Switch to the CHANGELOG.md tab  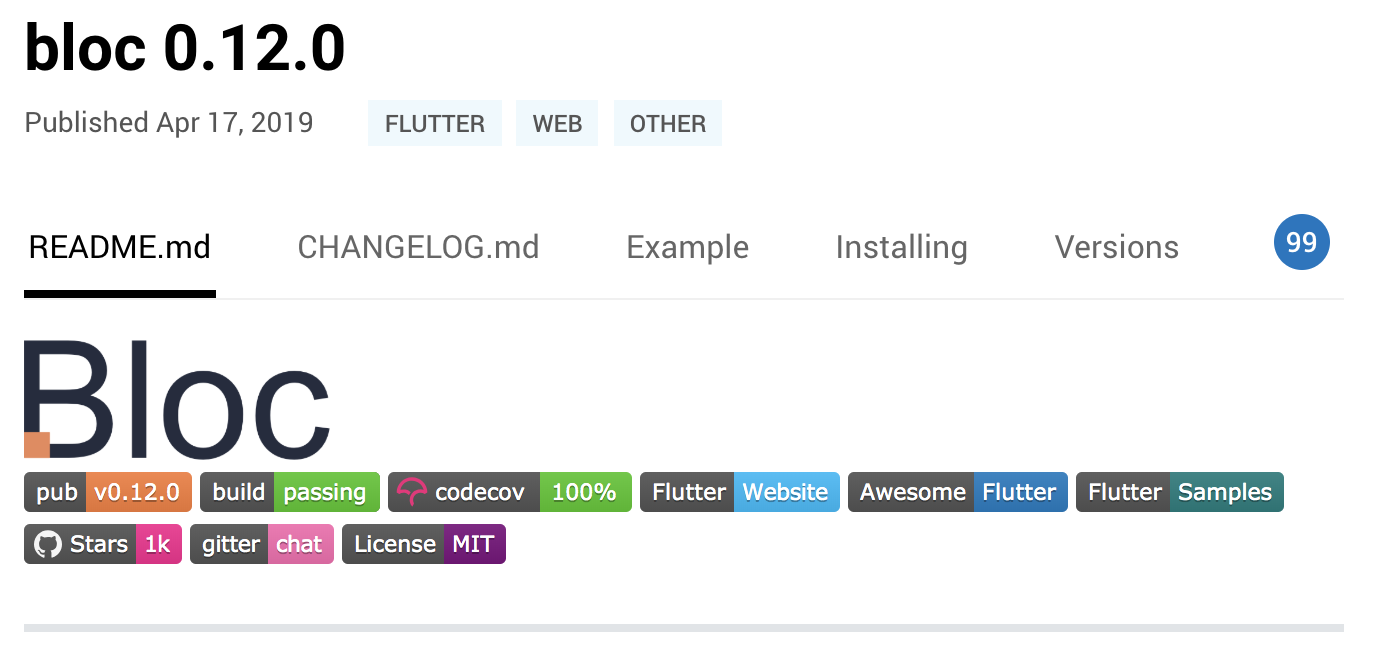click(x=418, y=247)
